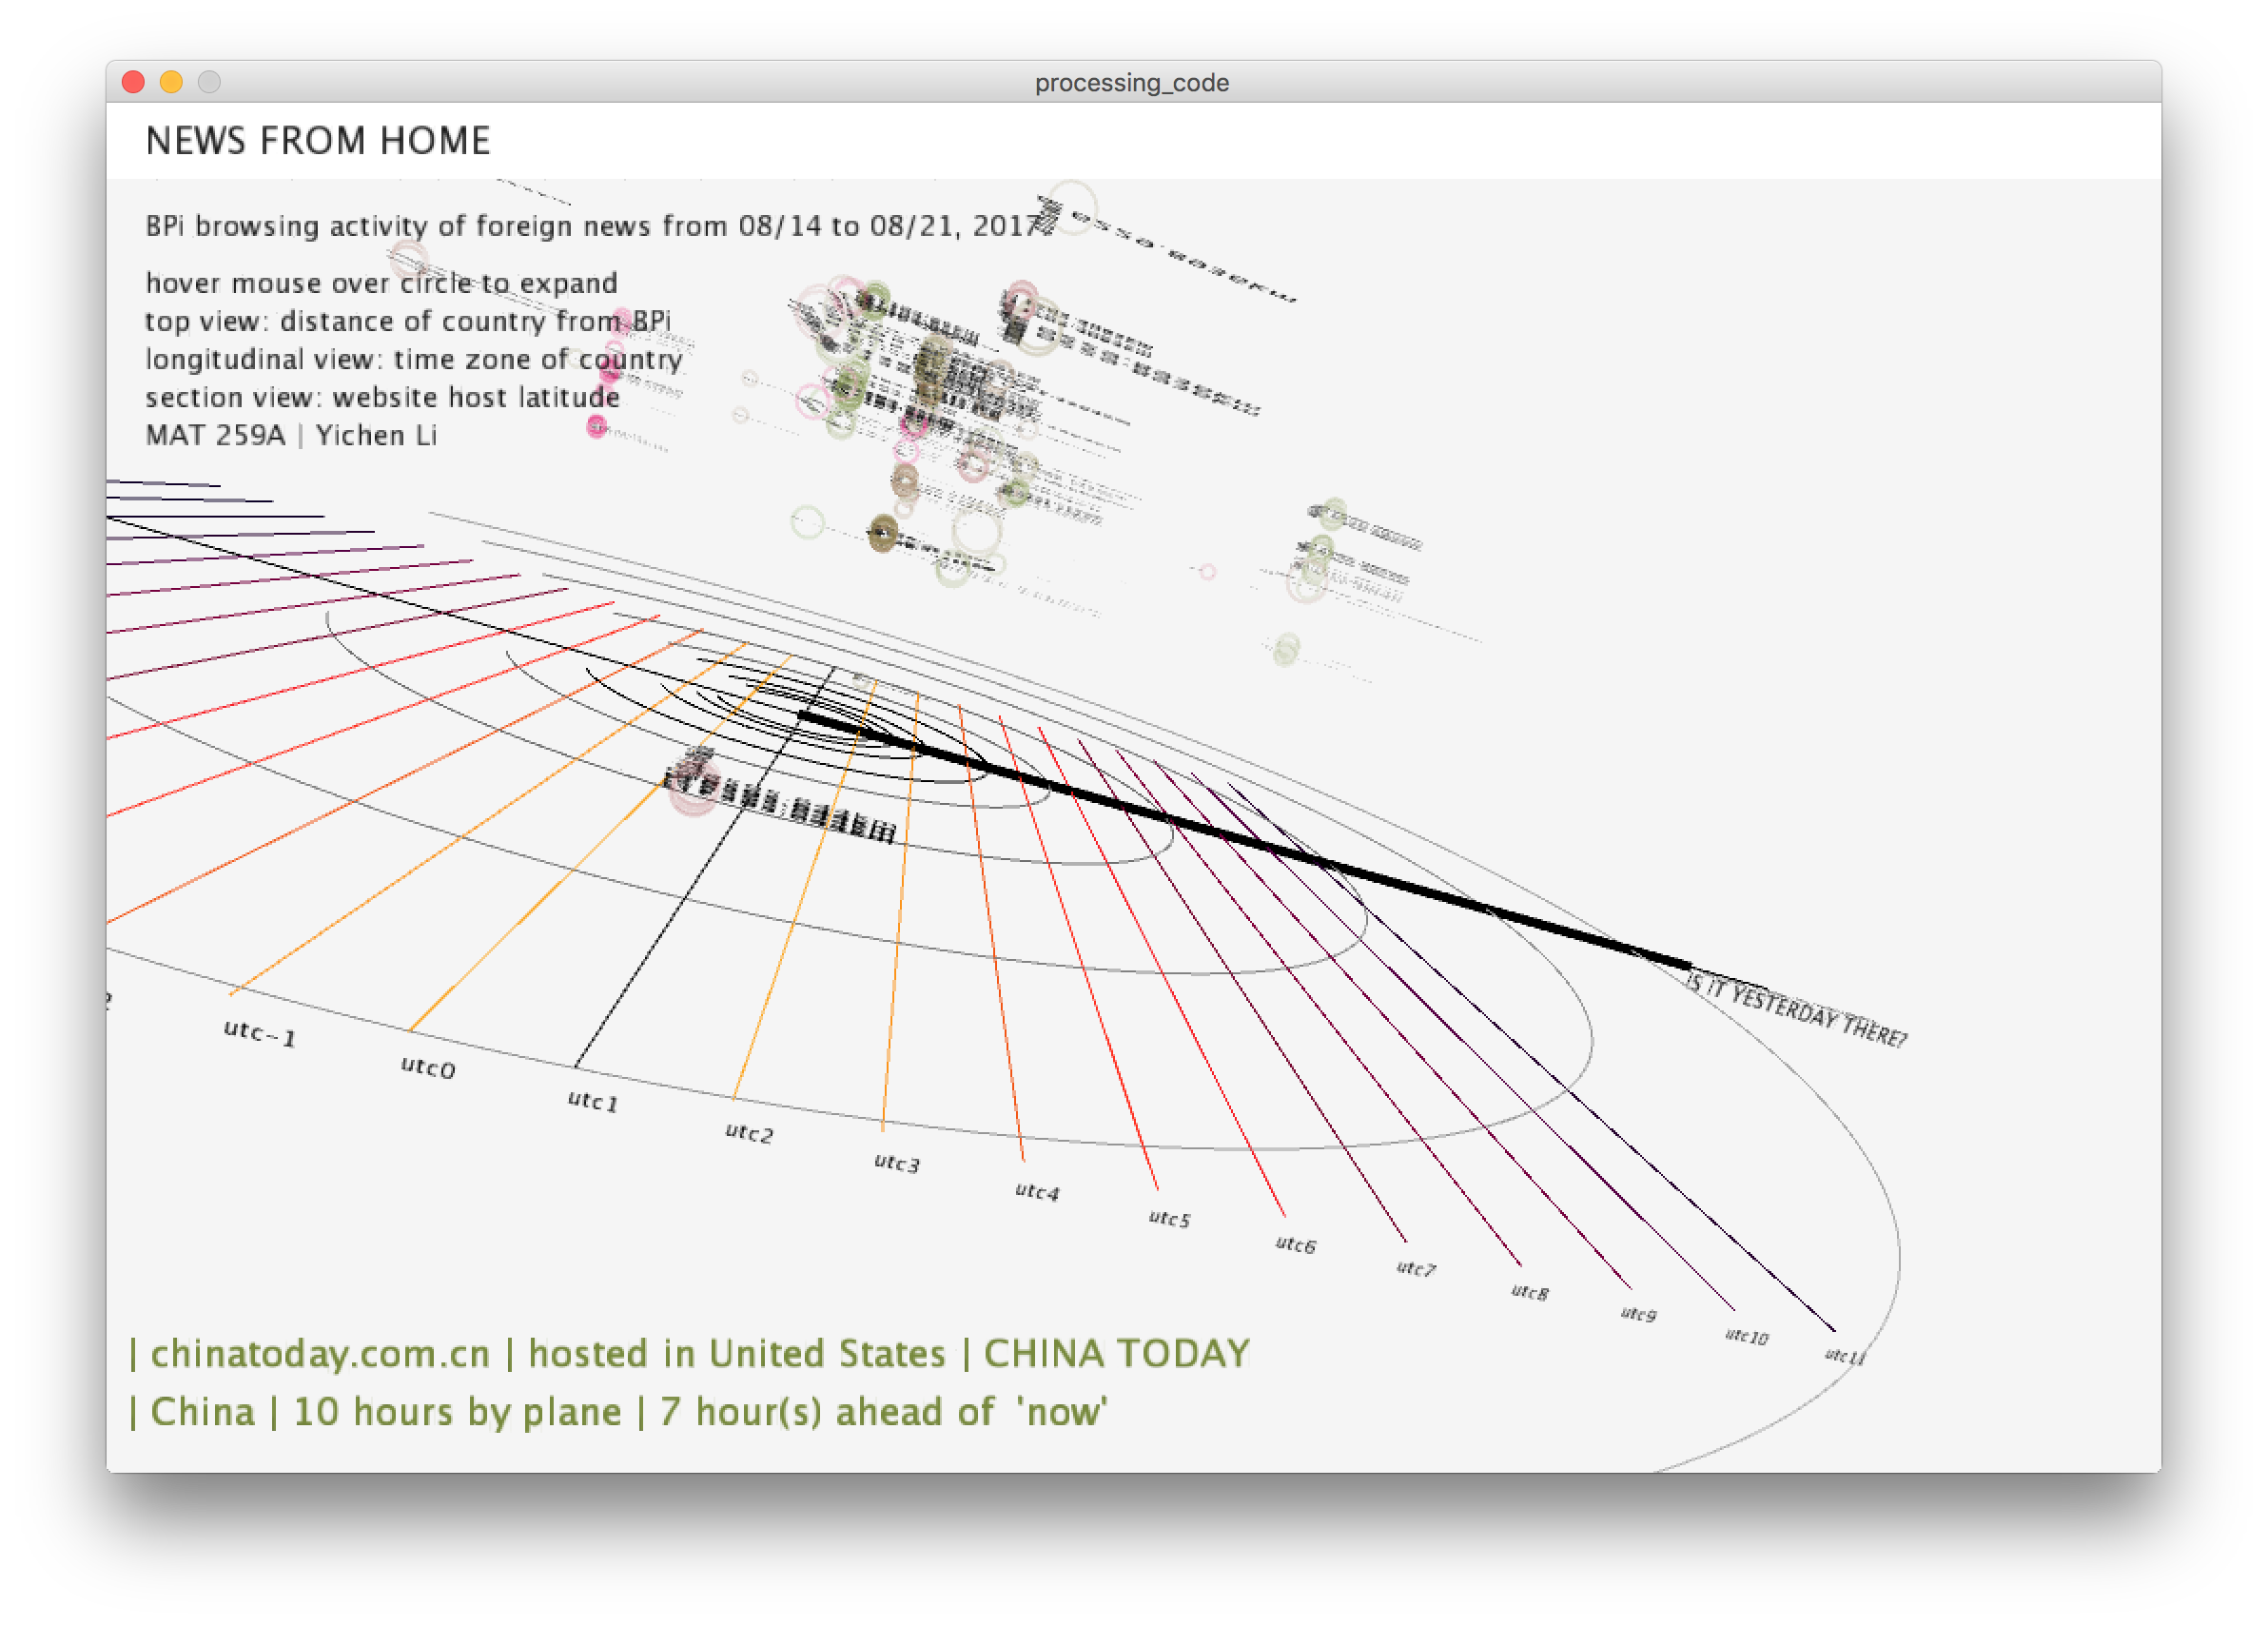Select the utc3 time zone marker

(x=896, y=1162)
